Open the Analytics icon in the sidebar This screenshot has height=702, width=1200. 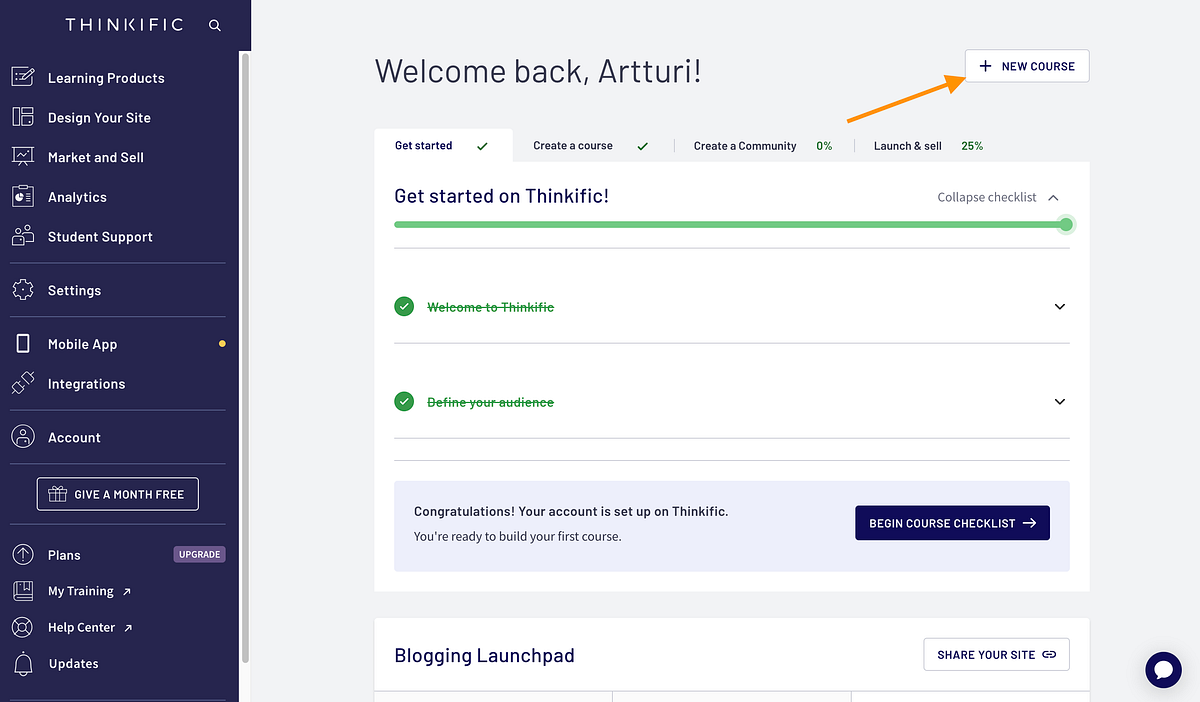coord(23,197)
